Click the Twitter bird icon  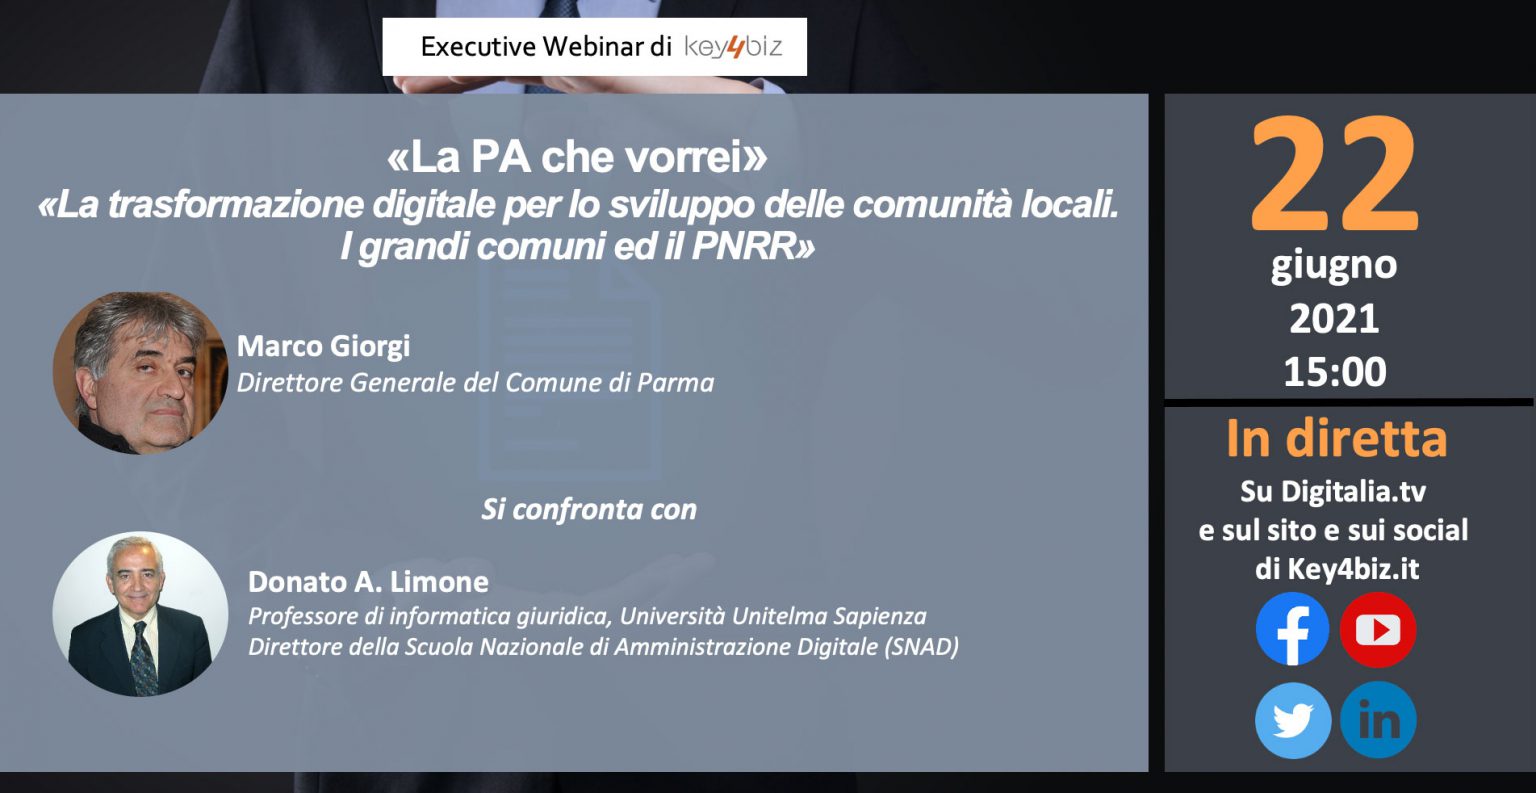click(1293, 720)
